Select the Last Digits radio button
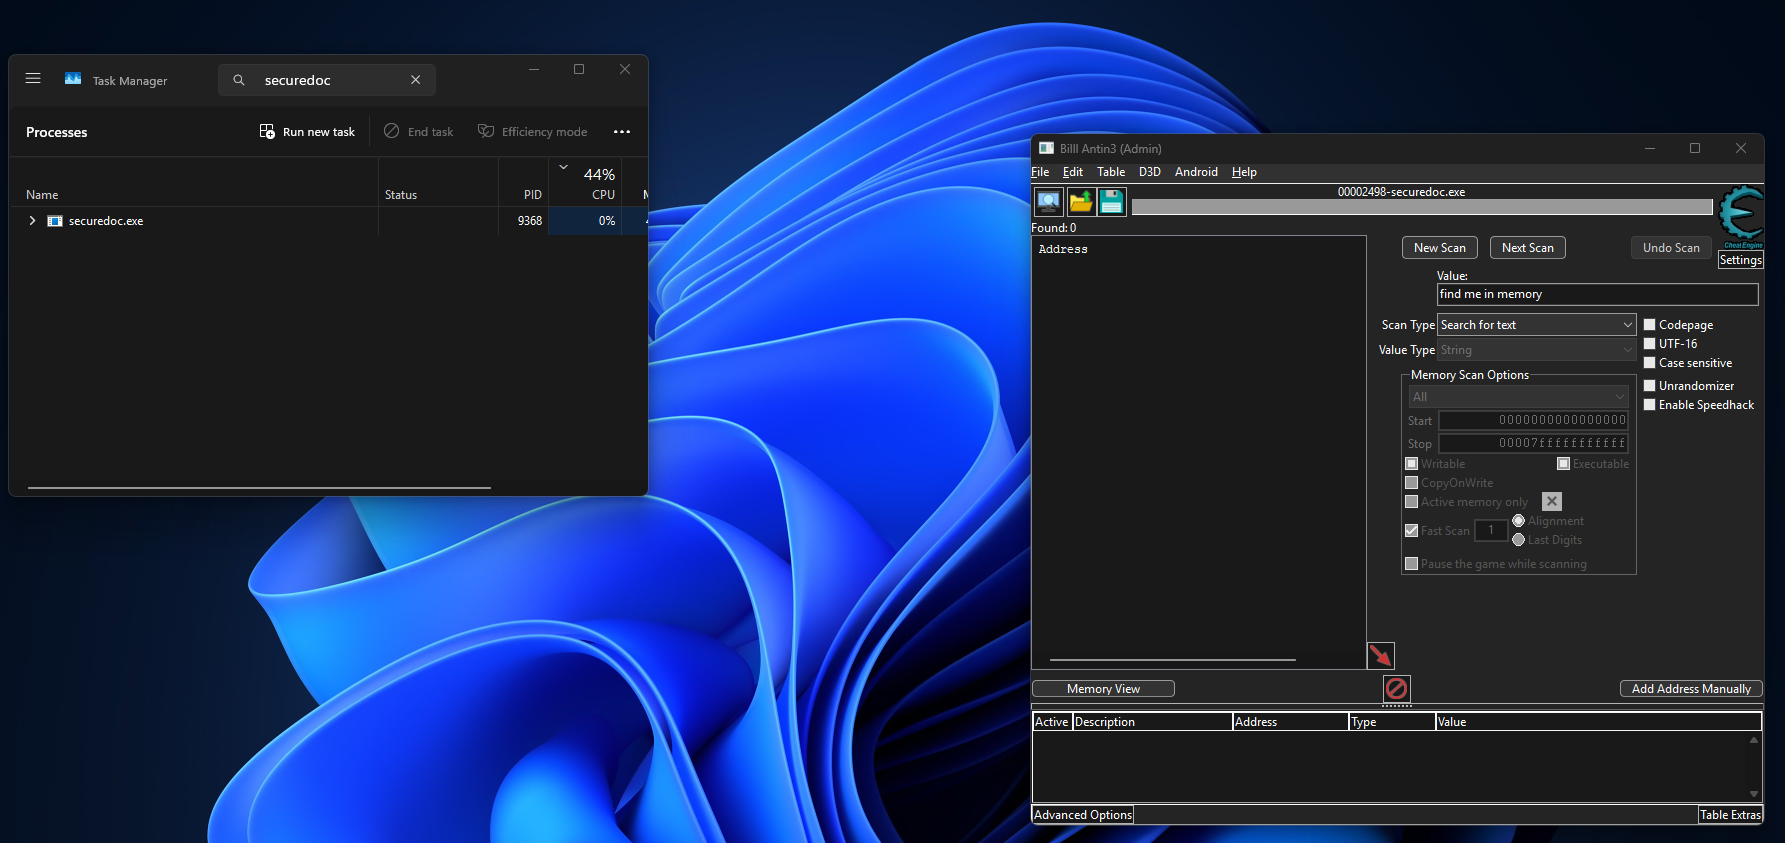The image size is (1785, 843). (1519, 540)
